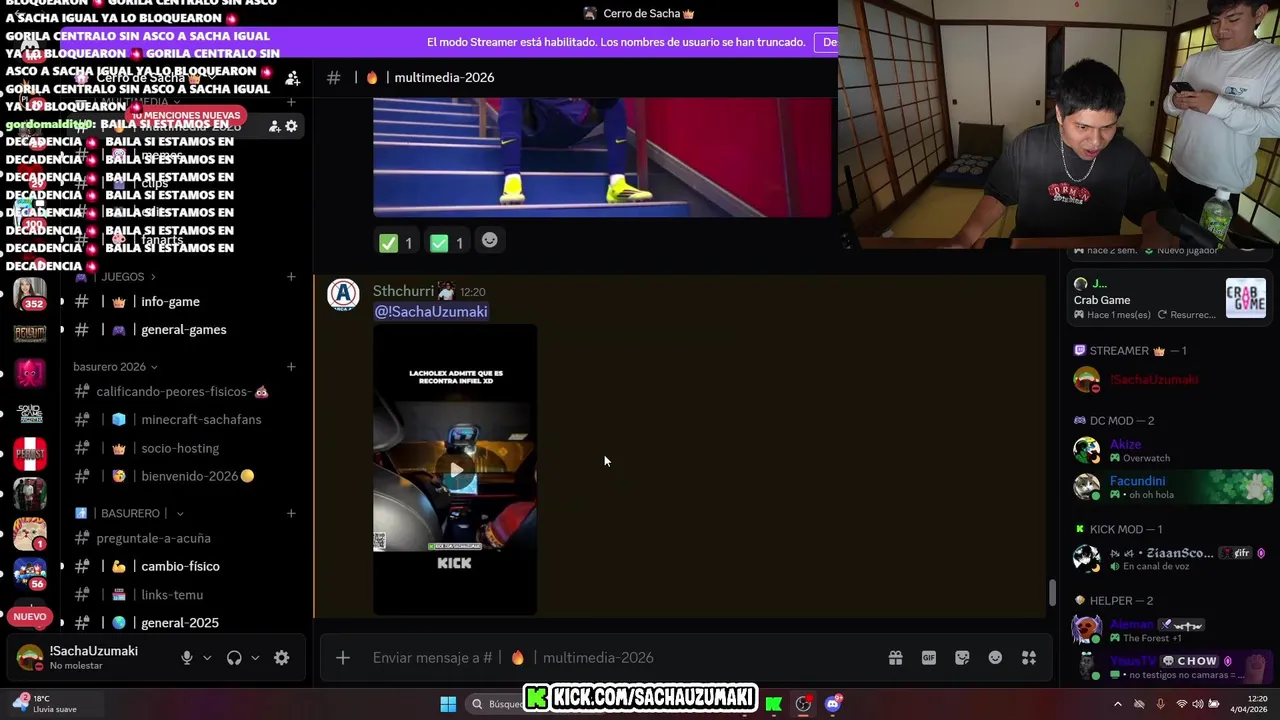This screenshot has width=1280, height=720.
Task: Open Kick app from the Windows taskbar
Action: pyautogui.click(x=773, y=704)
